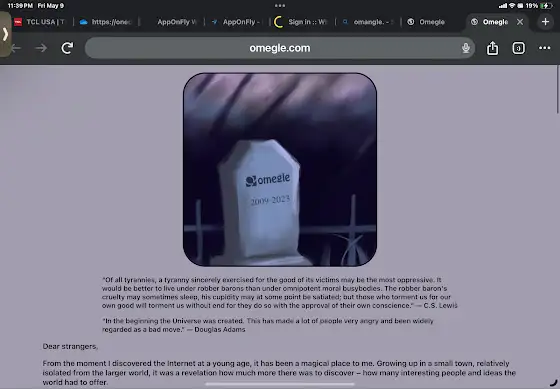Go back to the previous page
This screenshot has width=560, height=389.
pyautogui.click(x=16, y=48)
